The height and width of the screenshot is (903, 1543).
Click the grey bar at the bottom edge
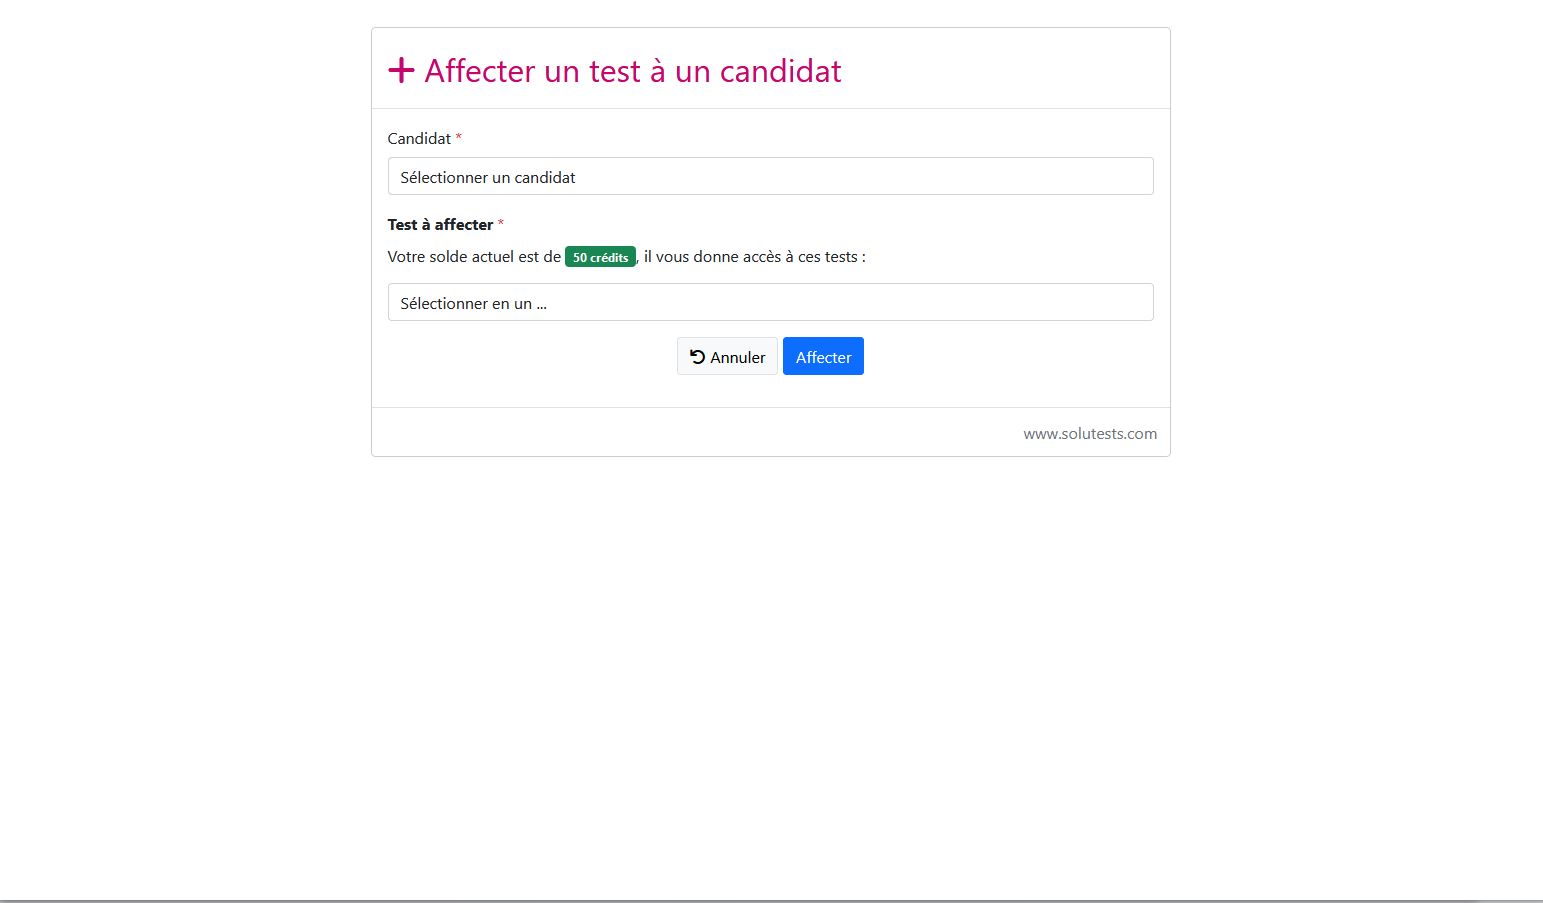click(x=771, y=901)
